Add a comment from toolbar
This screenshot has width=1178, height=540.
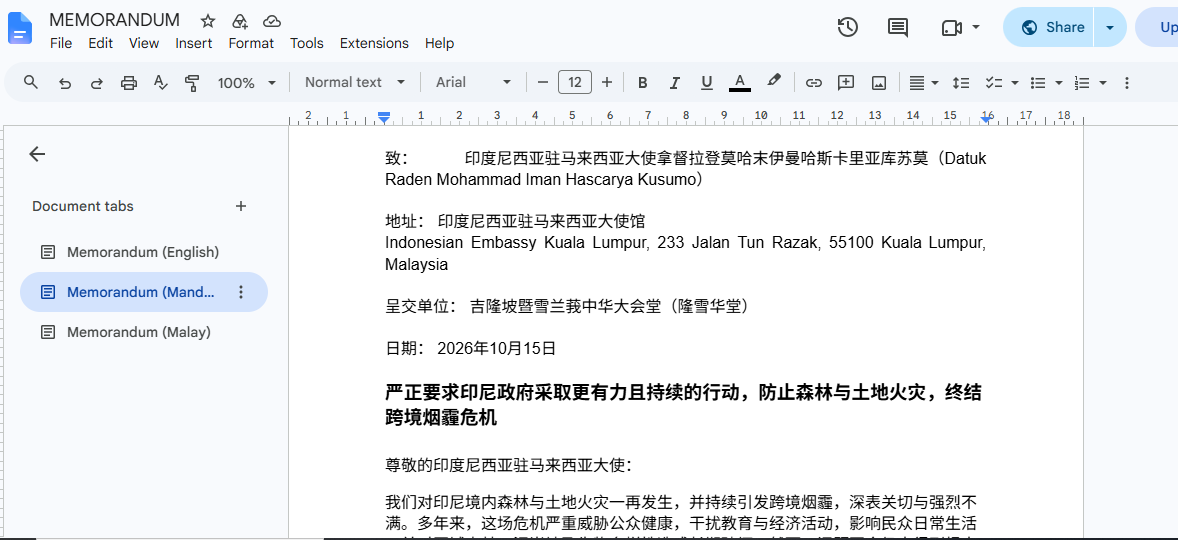[x=846, y=83]
